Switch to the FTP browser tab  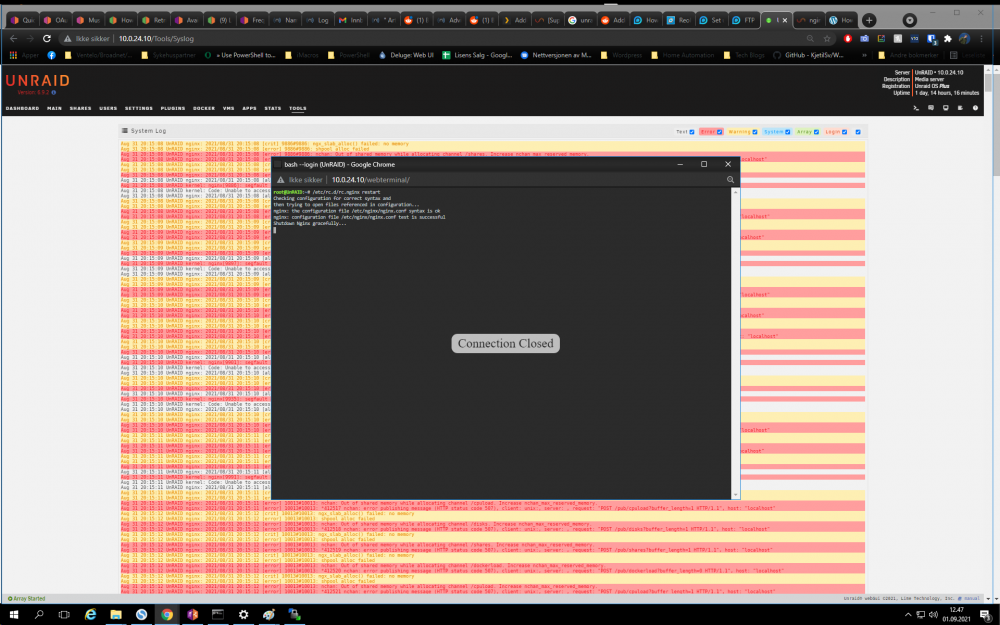coord(743,20)
